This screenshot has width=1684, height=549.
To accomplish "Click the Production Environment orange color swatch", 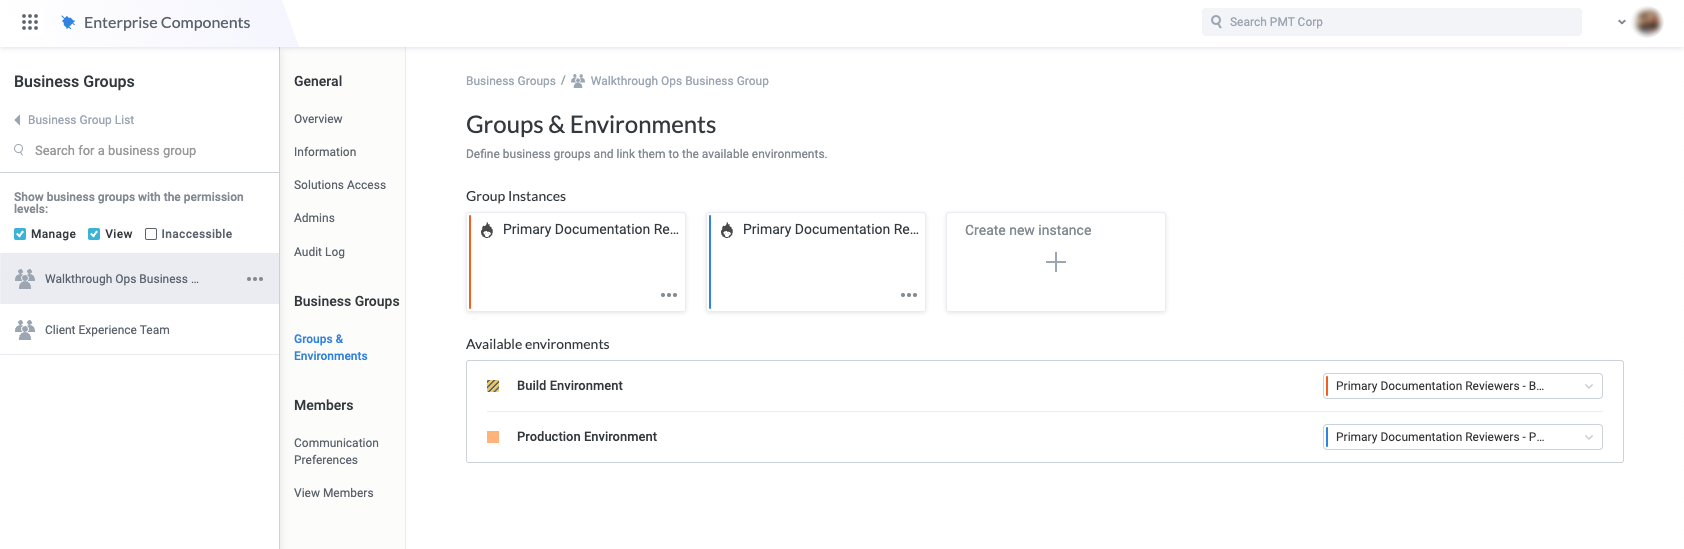I will [493, 437].
